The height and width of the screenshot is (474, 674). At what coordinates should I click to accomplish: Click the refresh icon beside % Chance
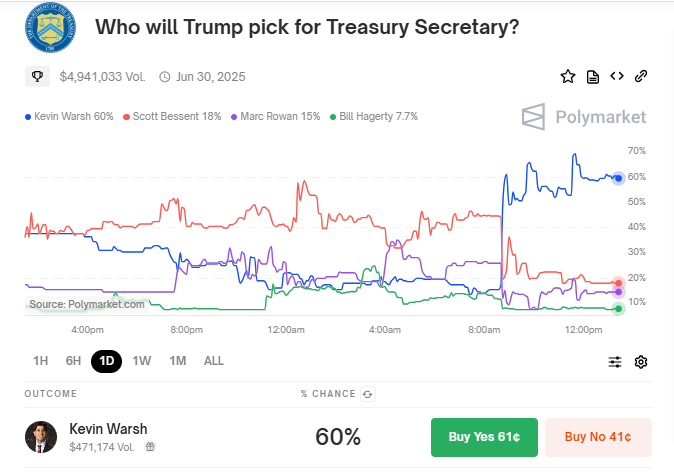(x=368, y=394)
